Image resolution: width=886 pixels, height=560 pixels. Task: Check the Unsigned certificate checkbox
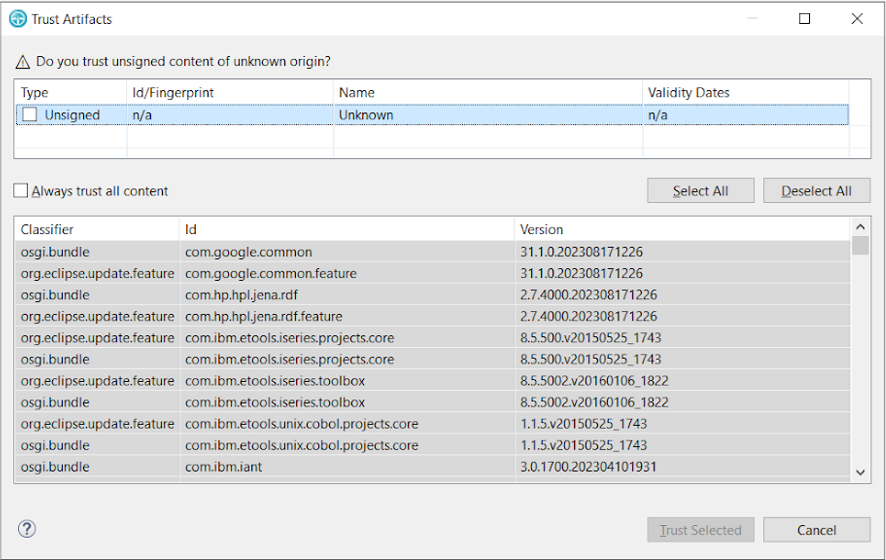click(x=29, y=115)
